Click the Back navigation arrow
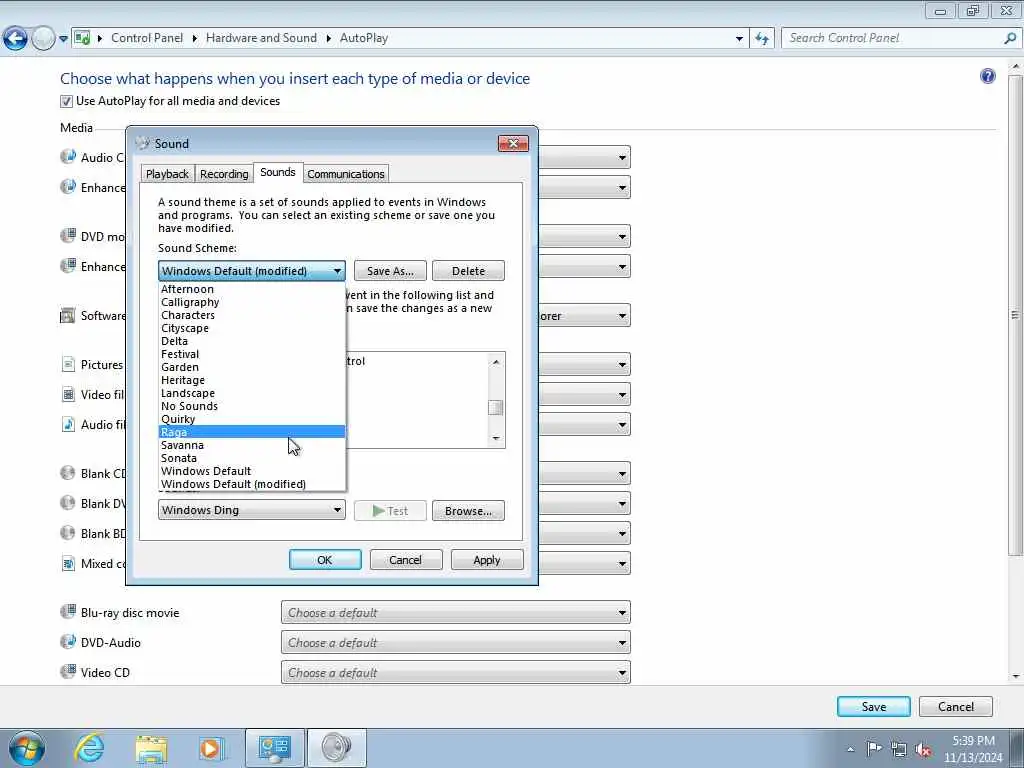Image resolution: width=1024 pixels, height=768 pixels. click(x=16, y=39)
